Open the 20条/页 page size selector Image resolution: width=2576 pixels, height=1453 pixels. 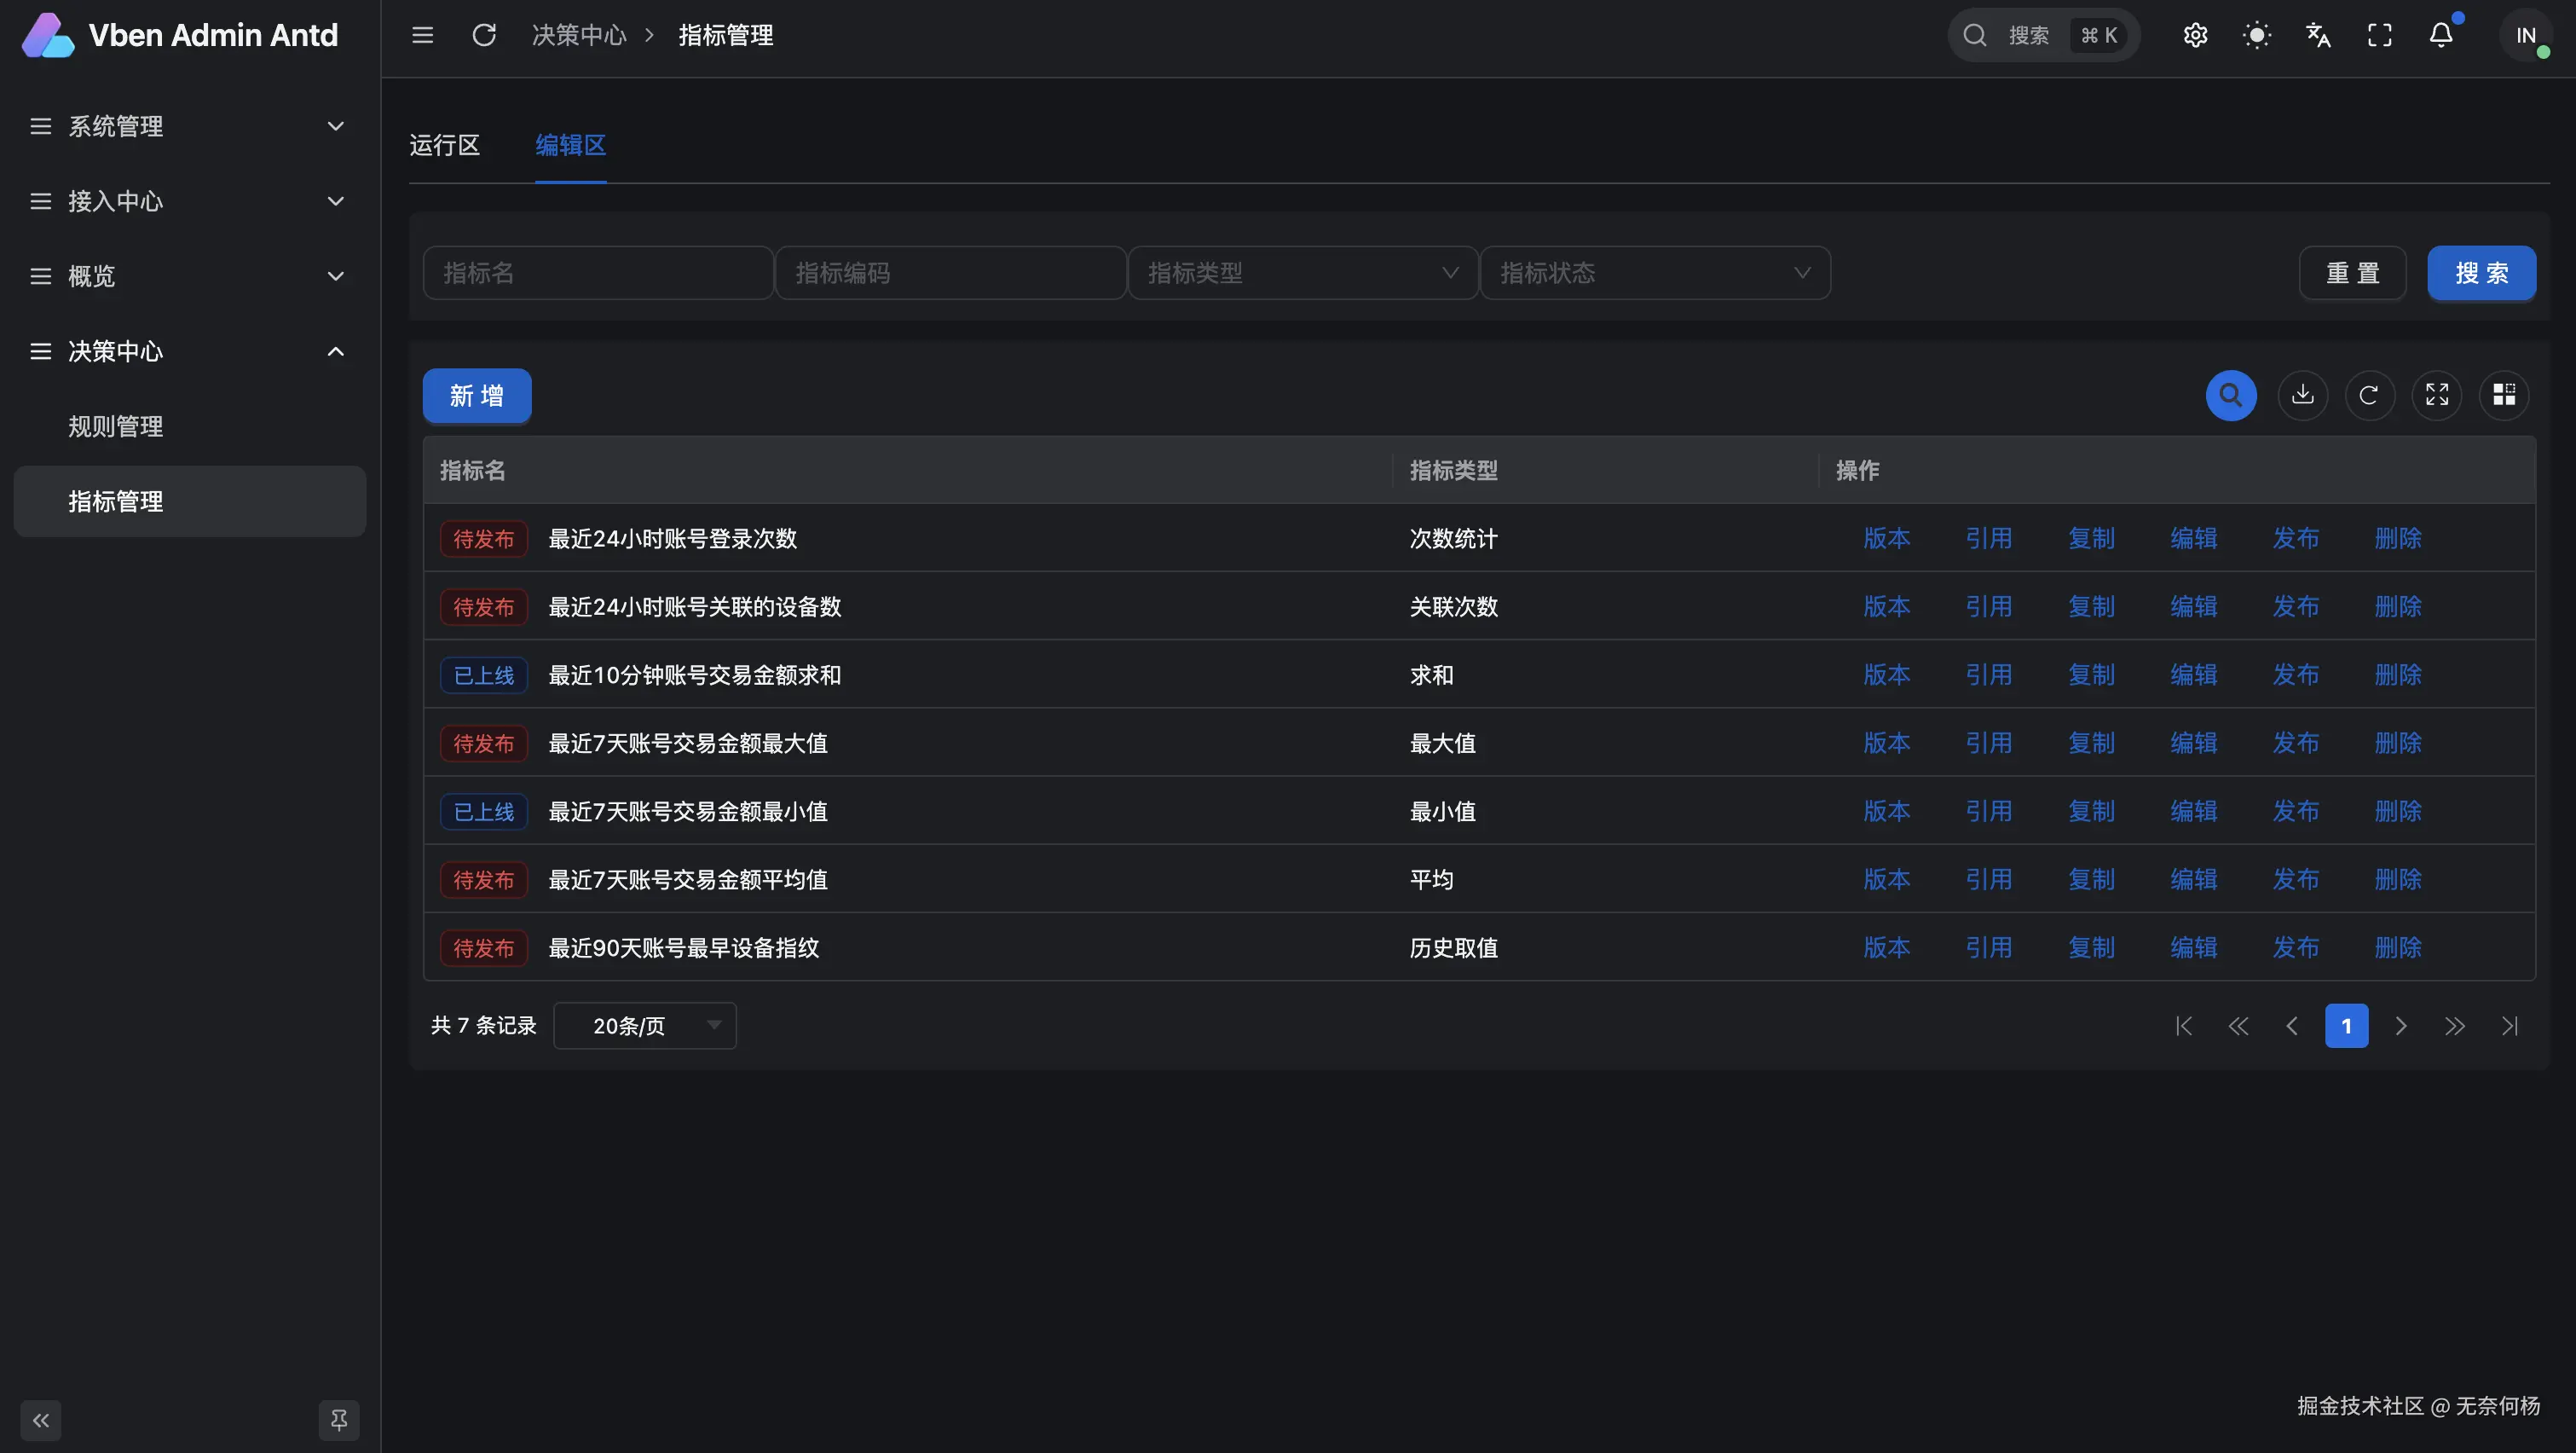[645, 1026]
